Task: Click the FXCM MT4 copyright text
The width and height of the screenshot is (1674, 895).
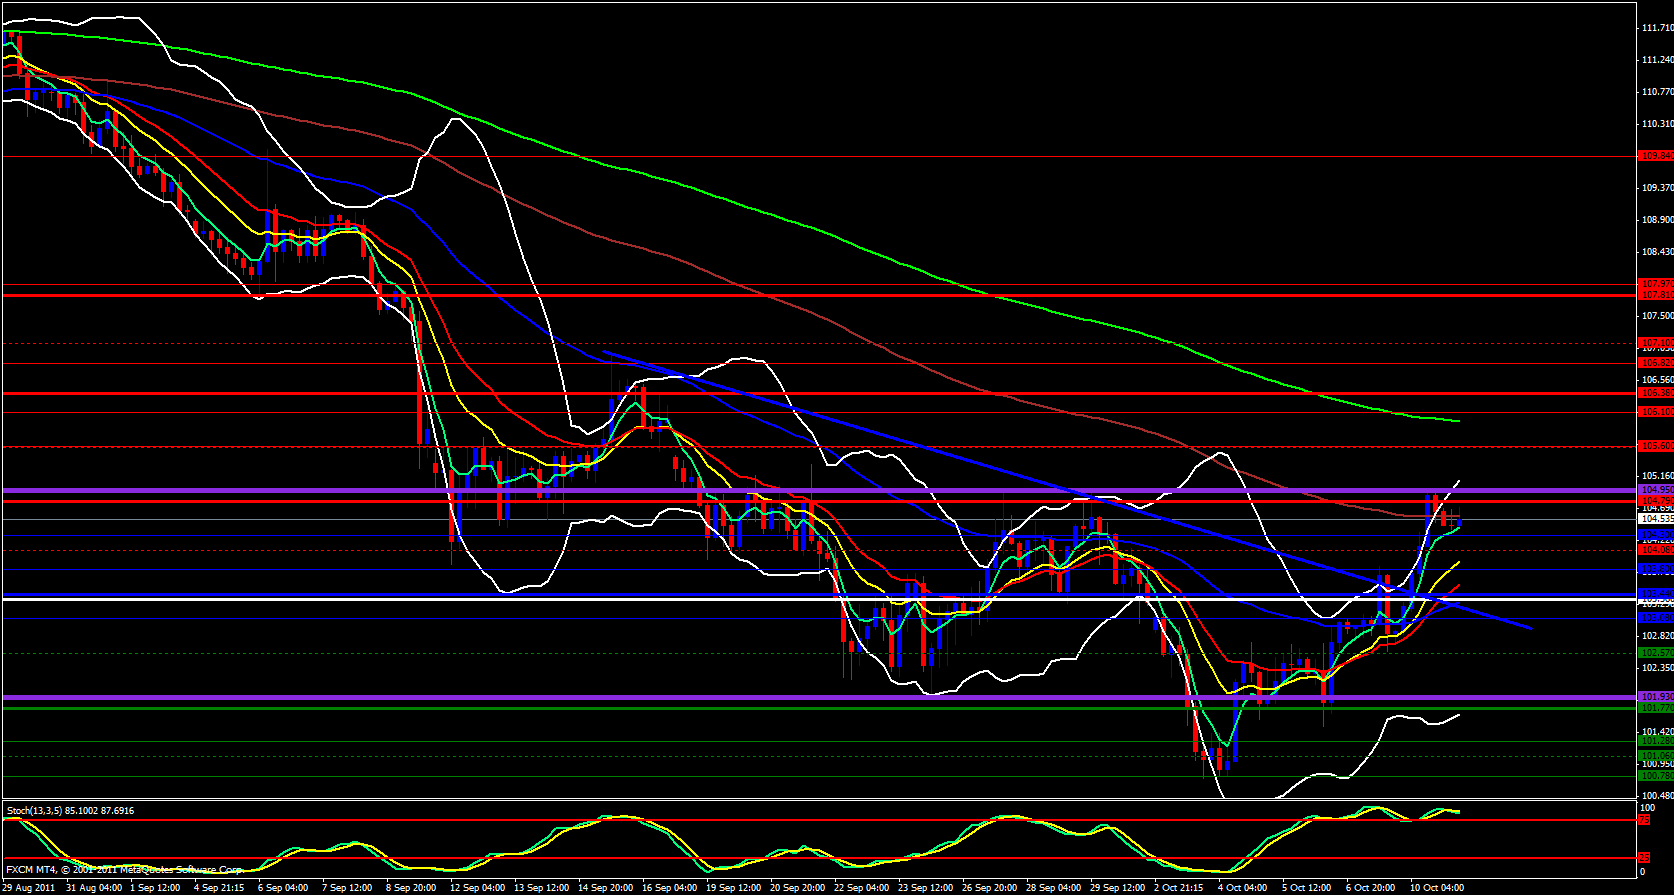Action: pos(124,870)
